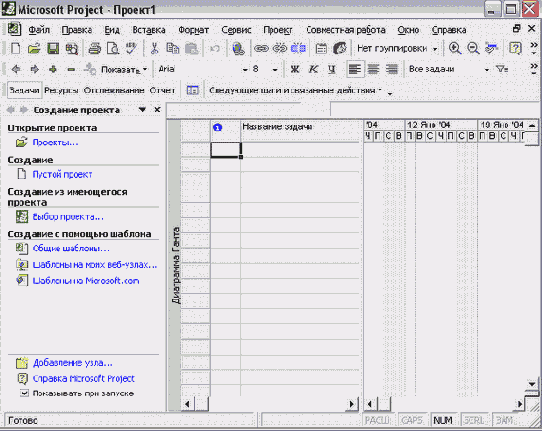Open the Правка menu
This screenshot has width=542, height=431.
point(77,30)
